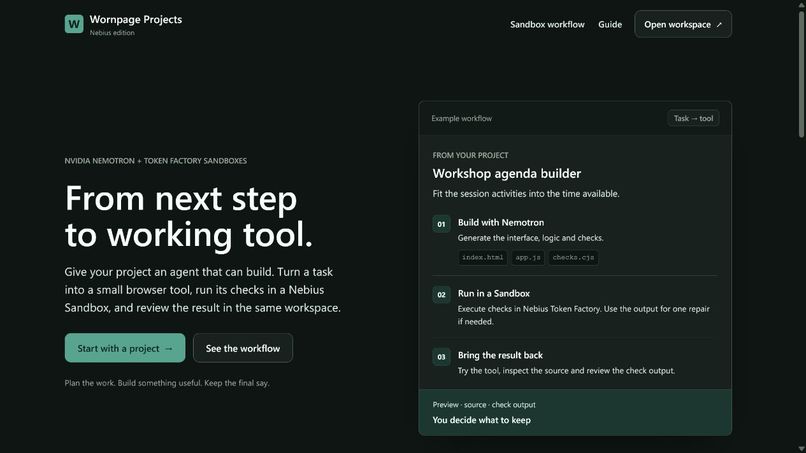The image size is (806, 453).
Task: Click the Start with a project button
Action: 125,348
